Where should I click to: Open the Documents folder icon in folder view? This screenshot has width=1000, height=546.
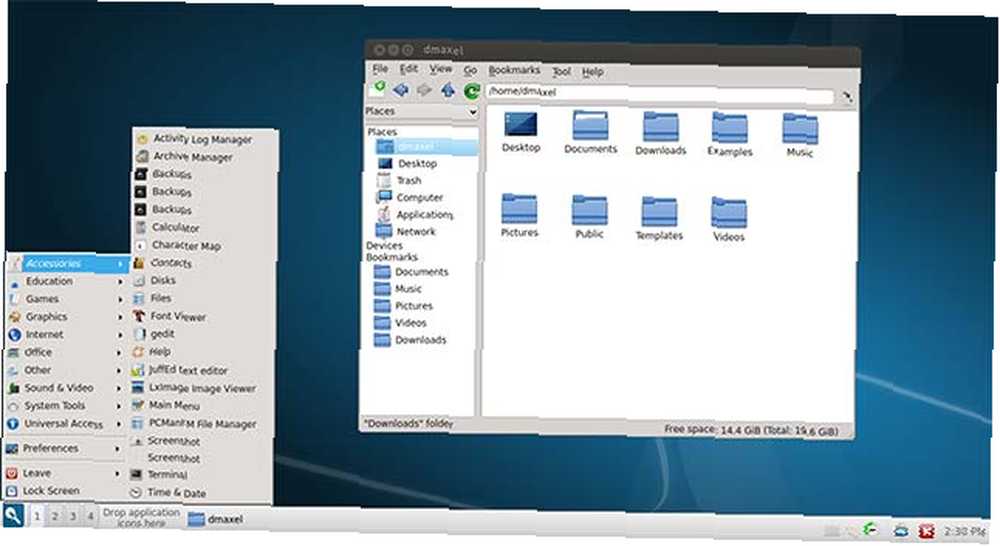pos(591,133)
